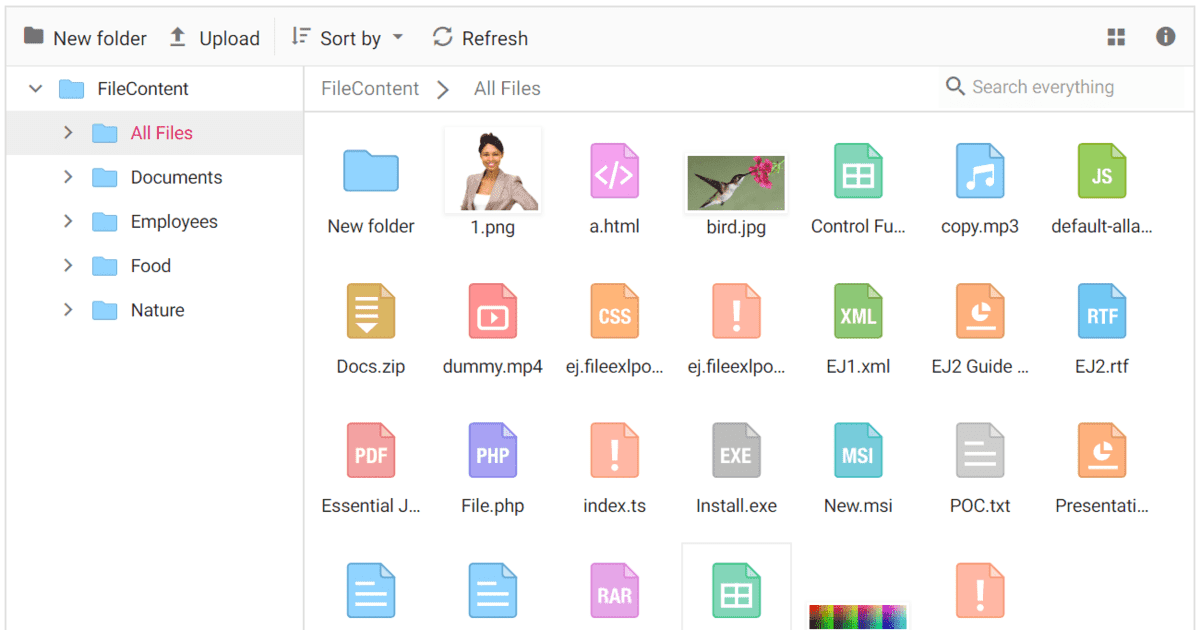Image resolution: width=1200 pixels, height=630 pixels.
Task: Focus the Search everything field
Action: [x=1060, y=87]
